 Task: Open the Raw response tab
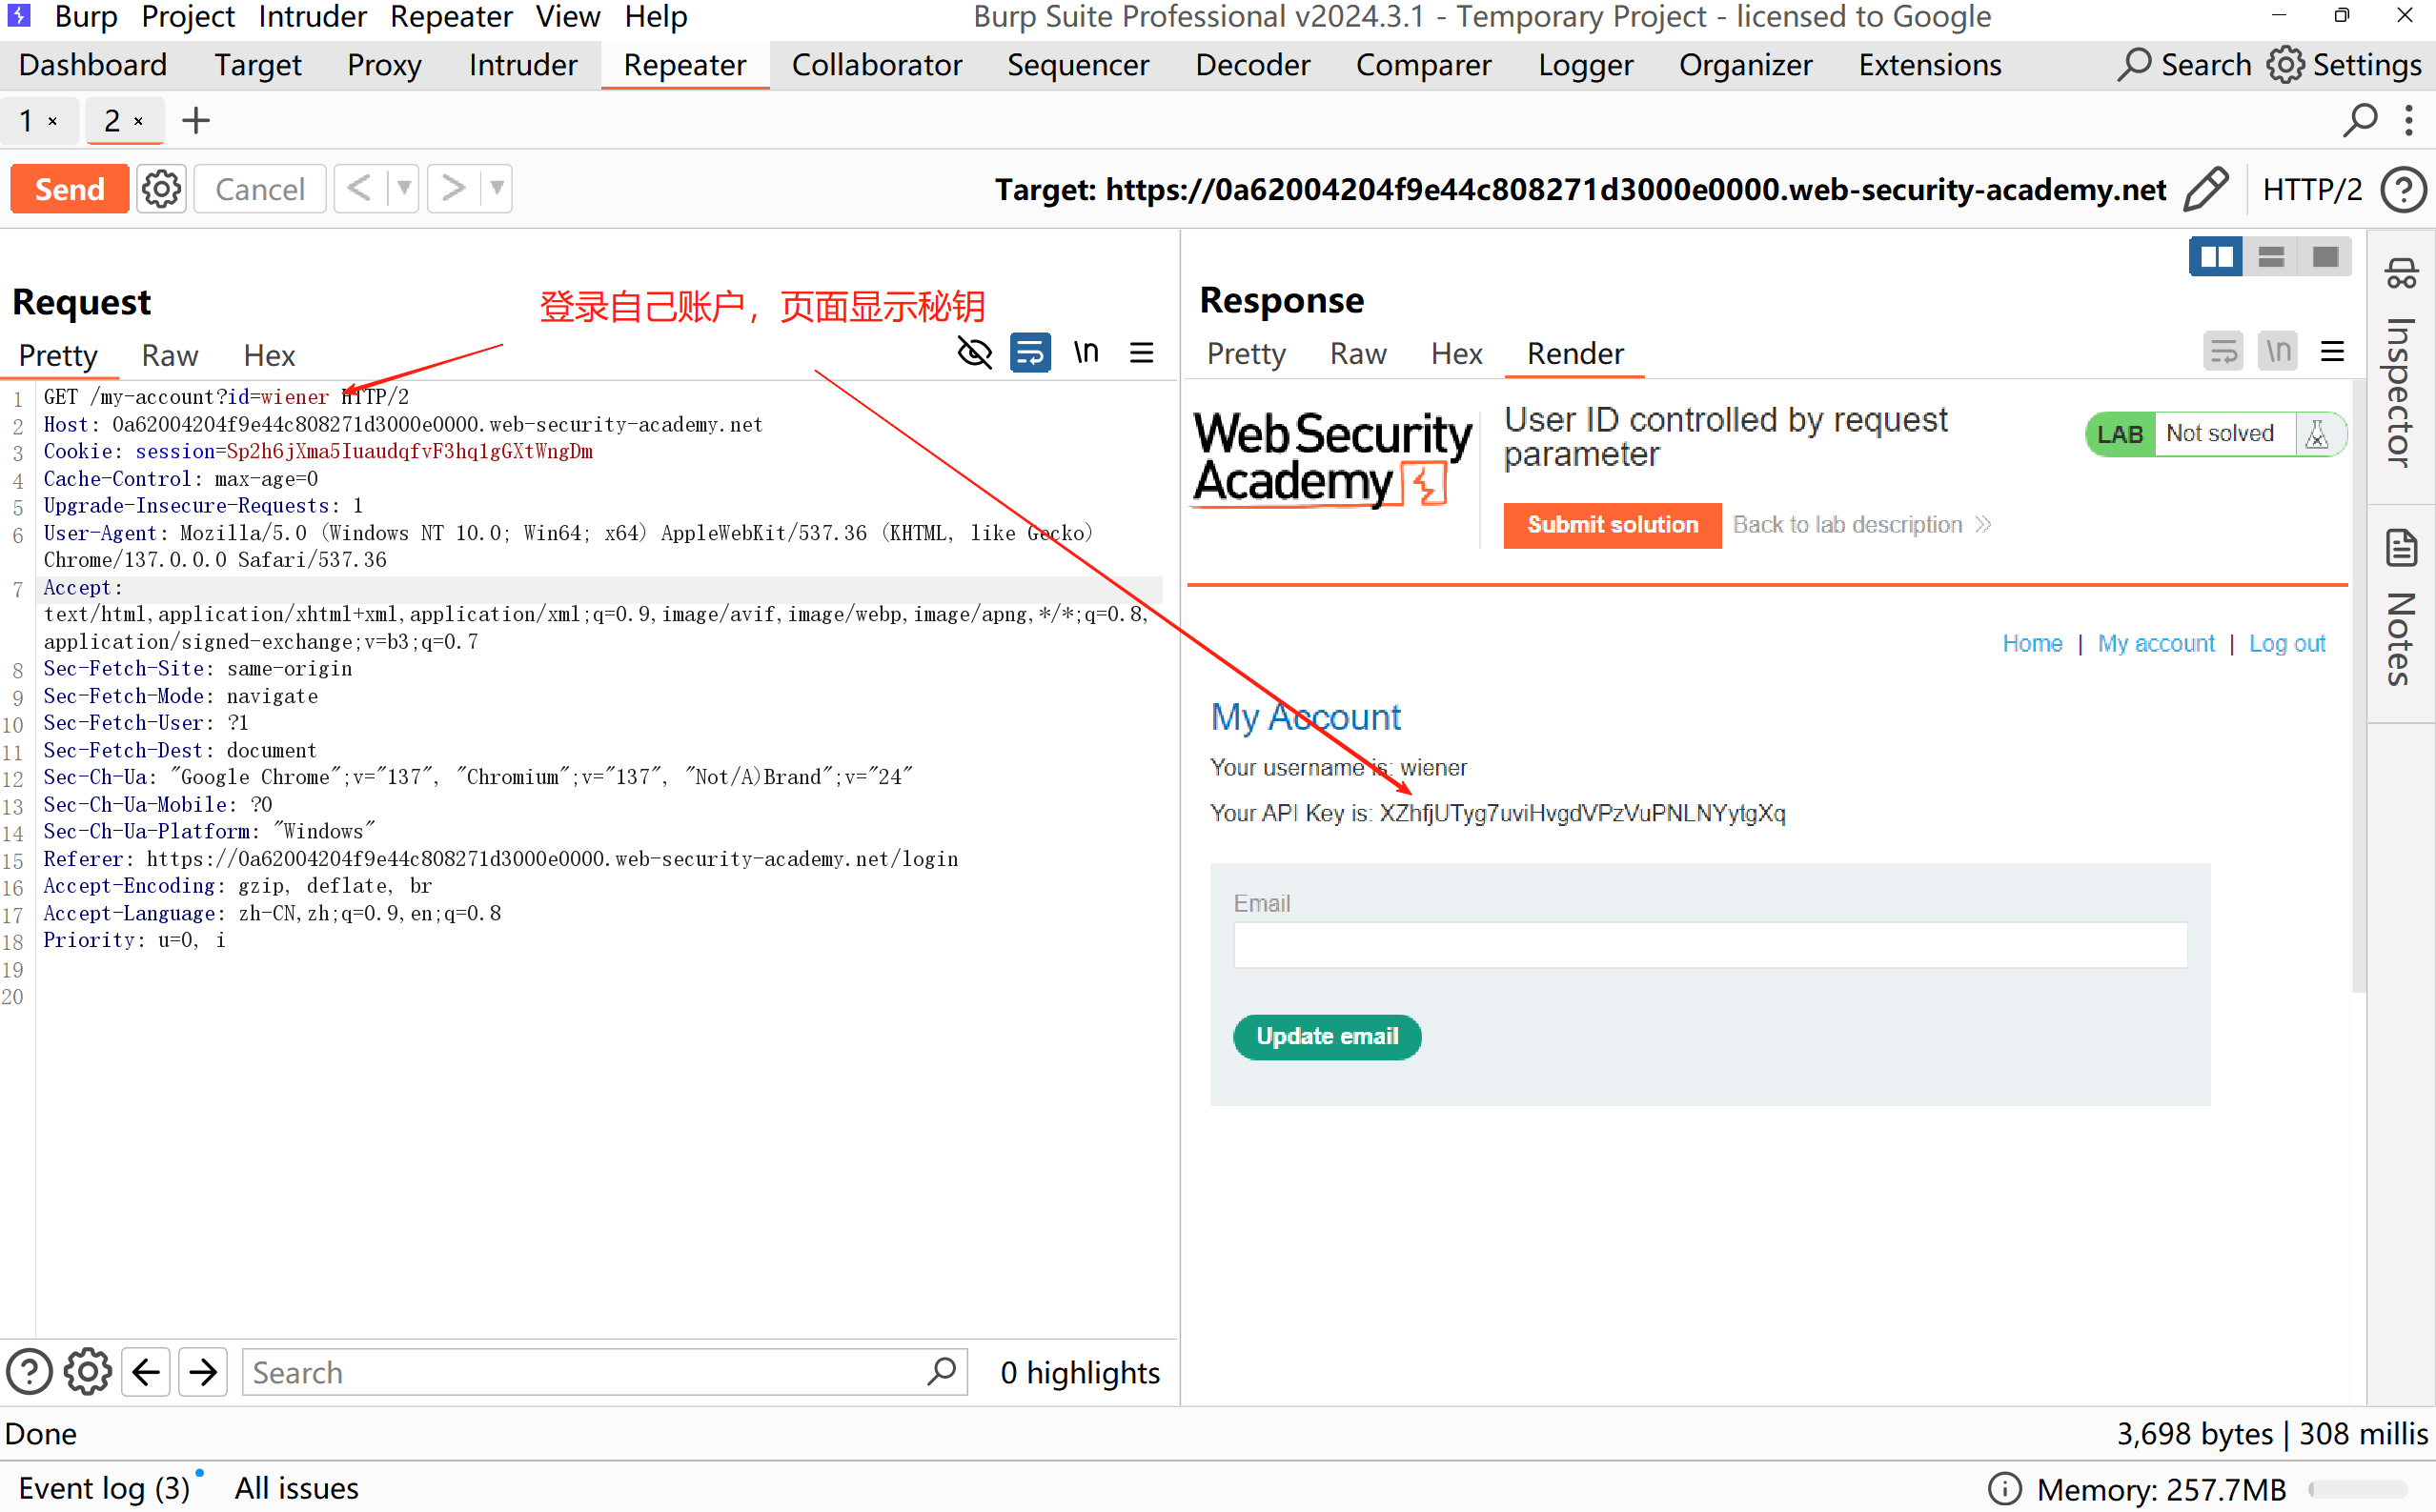[x=1357, y=353]
